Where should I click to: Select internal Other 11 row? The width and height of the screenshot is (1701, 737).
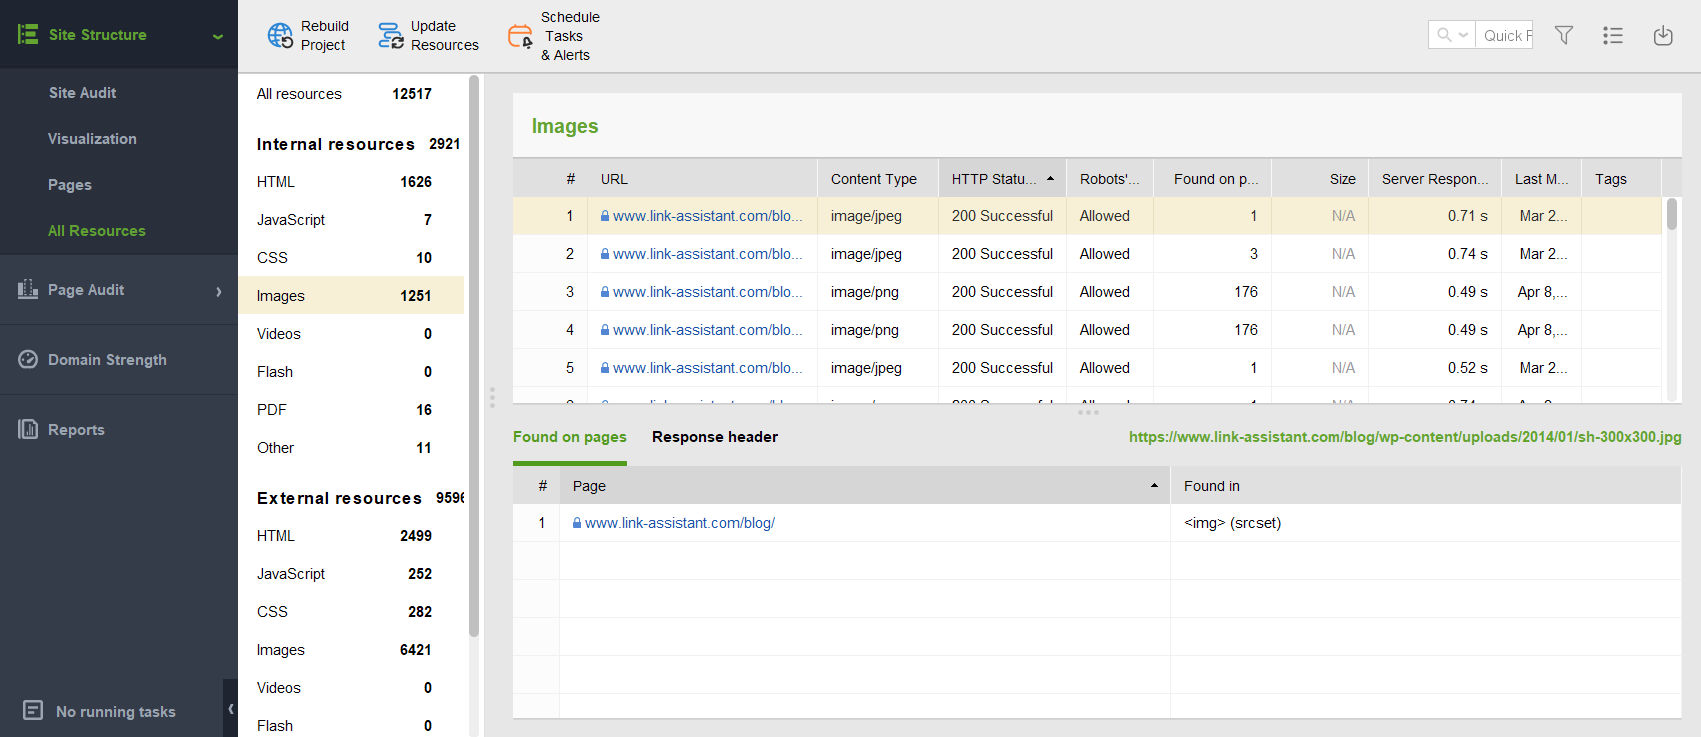click(x=351, y=448)
